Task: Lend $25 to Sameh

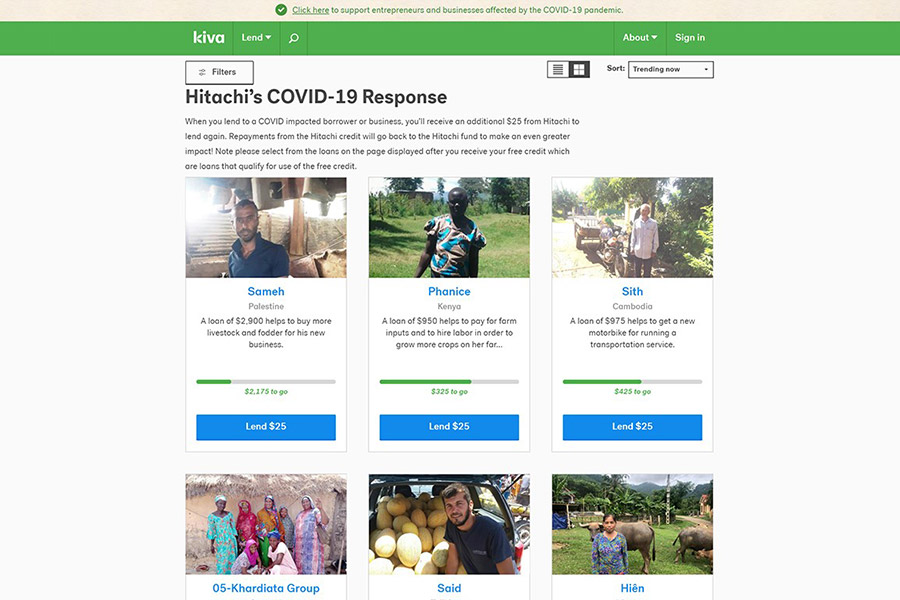Action: click(266, 427)
